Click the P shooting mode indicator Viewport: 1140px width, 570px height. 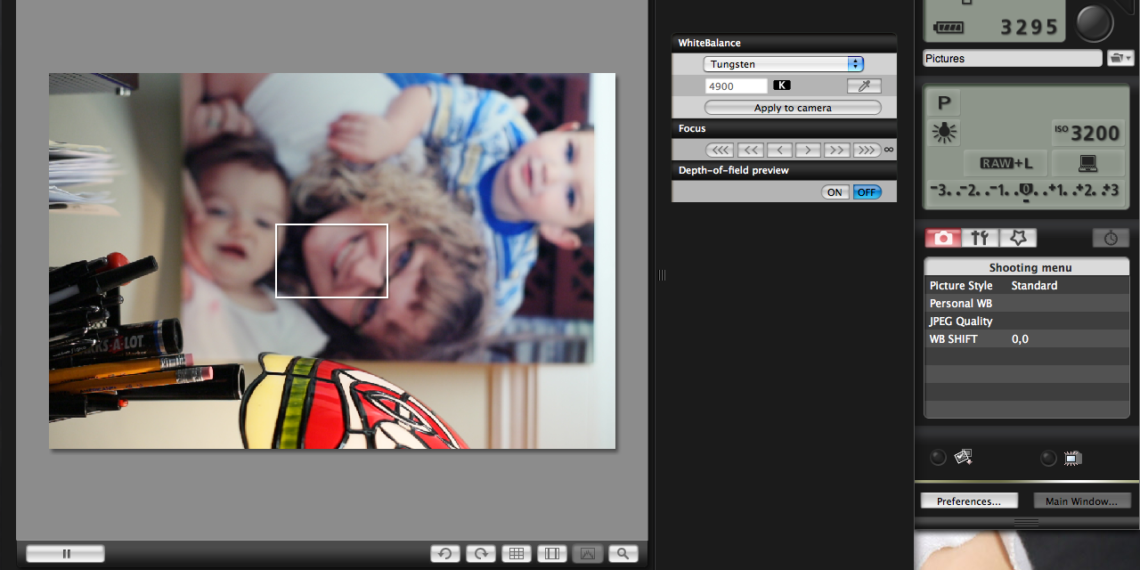point(944,102)
